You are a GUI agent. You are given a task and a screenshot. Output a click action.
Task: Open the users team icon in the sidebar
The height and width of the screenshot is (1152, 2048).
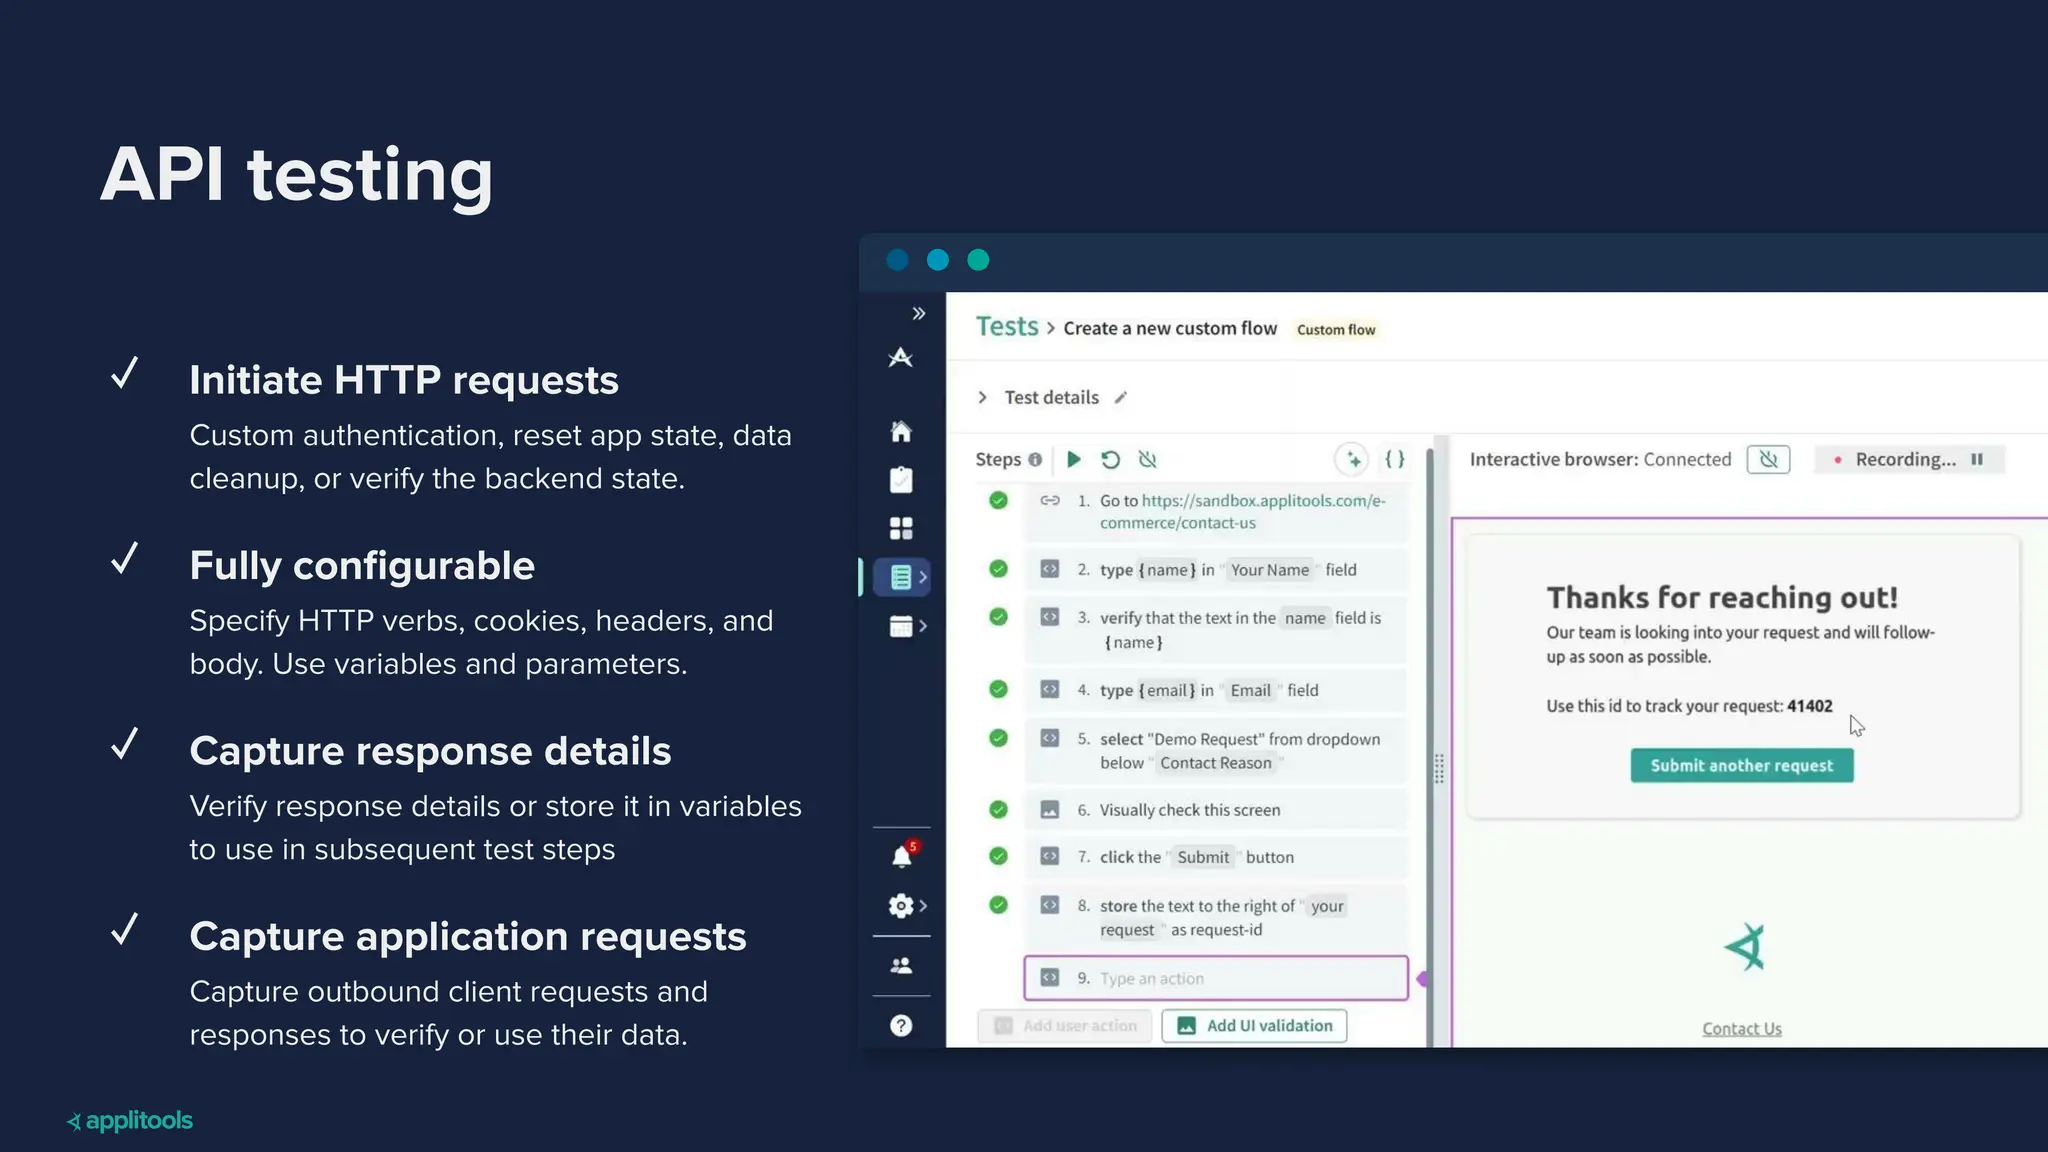901,966
